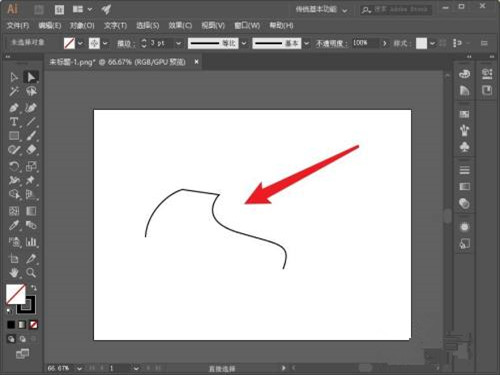Select the Line Segment tool
Viewport: 500px width, 375px height.
pos(31,122)
